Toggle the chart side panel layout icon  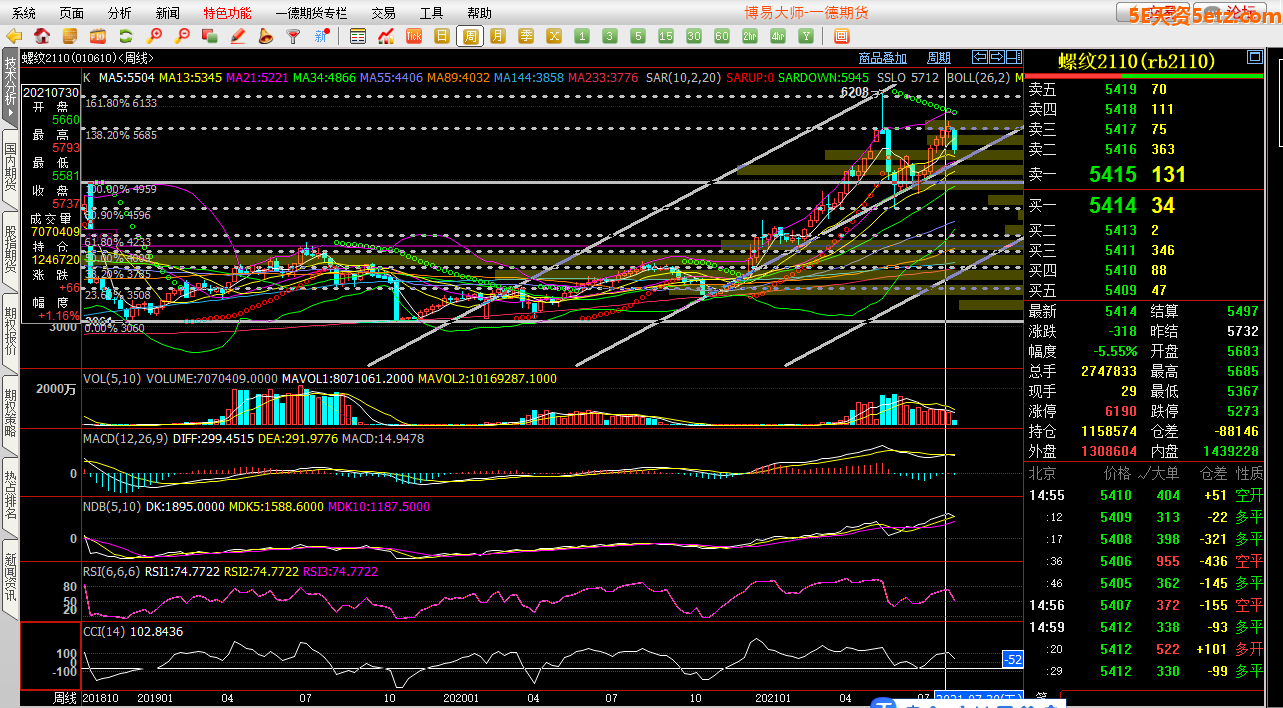click(x=1014, y=57)
